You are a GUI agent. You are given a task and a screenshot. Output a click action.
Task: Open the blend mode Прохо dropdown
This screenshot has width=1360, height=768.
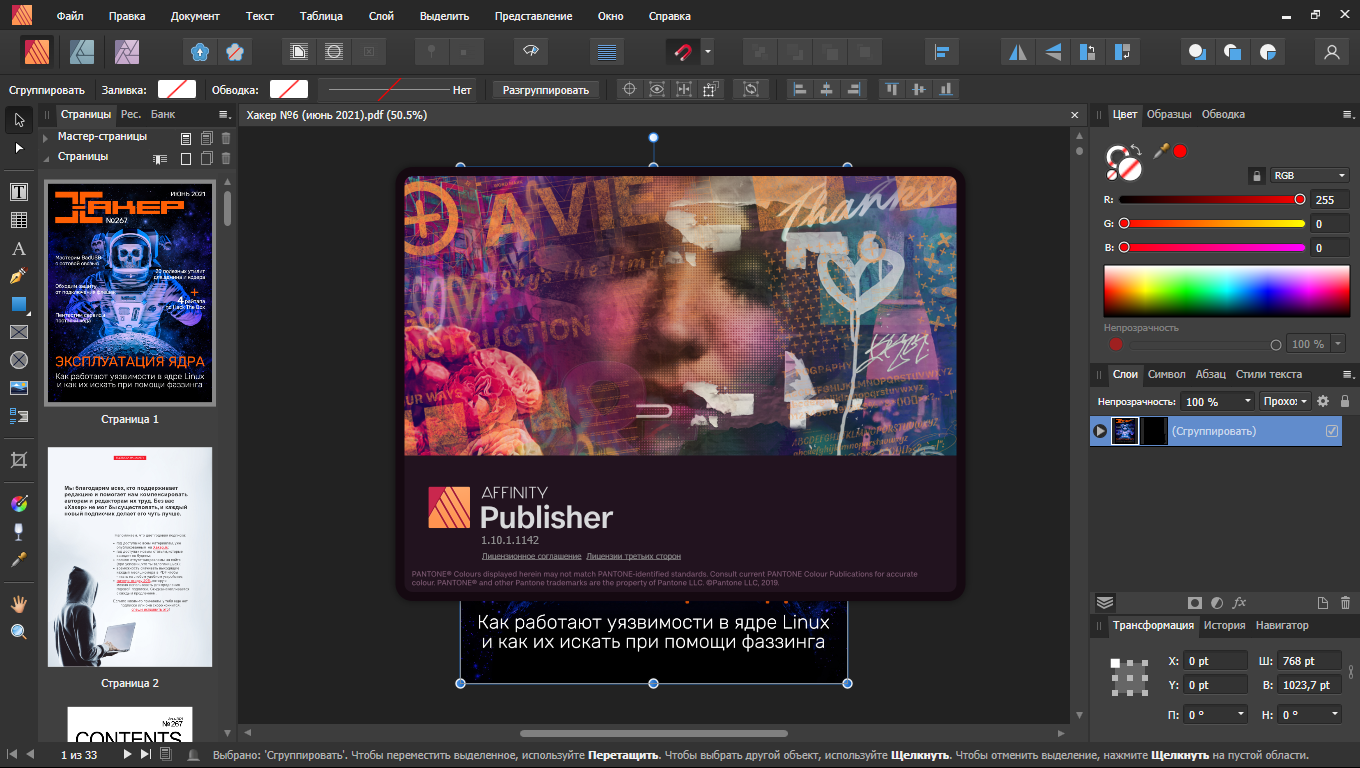[1285, 401]
